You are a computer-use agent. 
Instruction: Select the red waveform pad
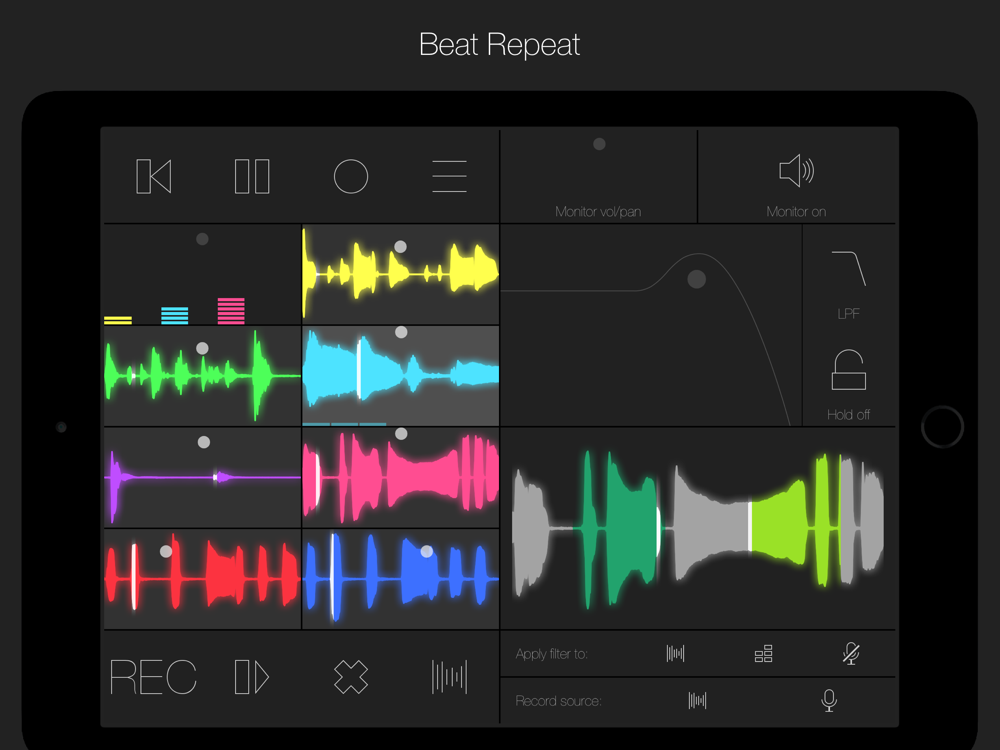[202, 579]
